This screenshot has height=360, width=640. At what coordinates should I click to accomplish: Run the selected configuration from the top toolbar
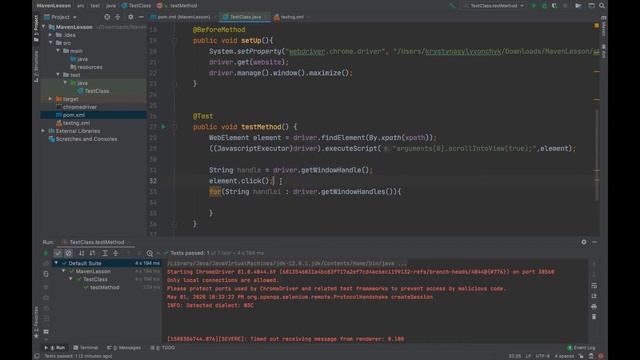(x=533, y=6)
